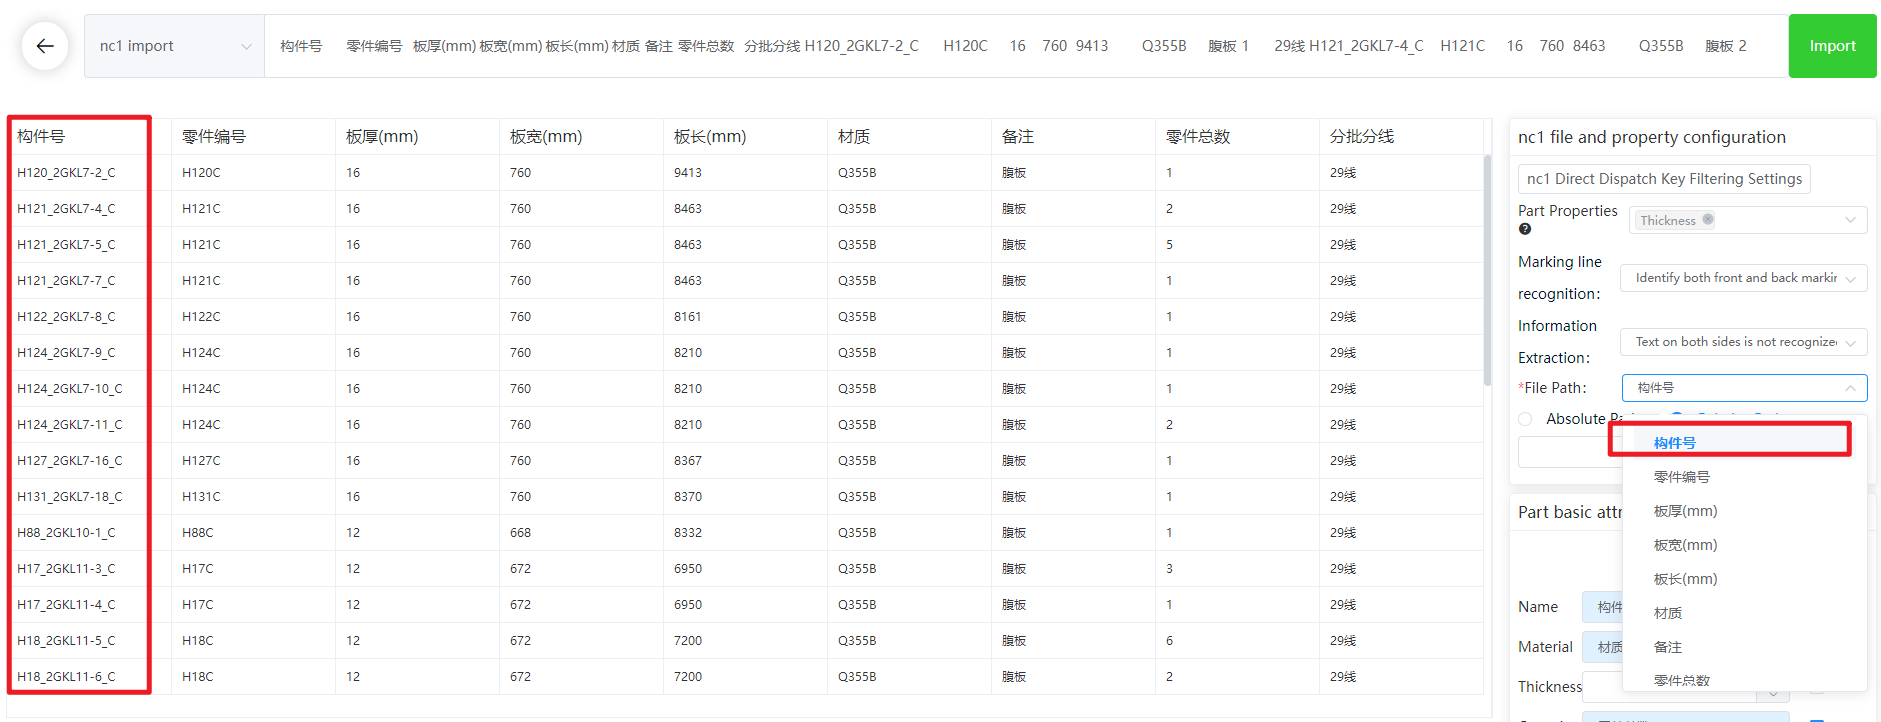Select the Absolute Path radio button

pos(1525,419)
